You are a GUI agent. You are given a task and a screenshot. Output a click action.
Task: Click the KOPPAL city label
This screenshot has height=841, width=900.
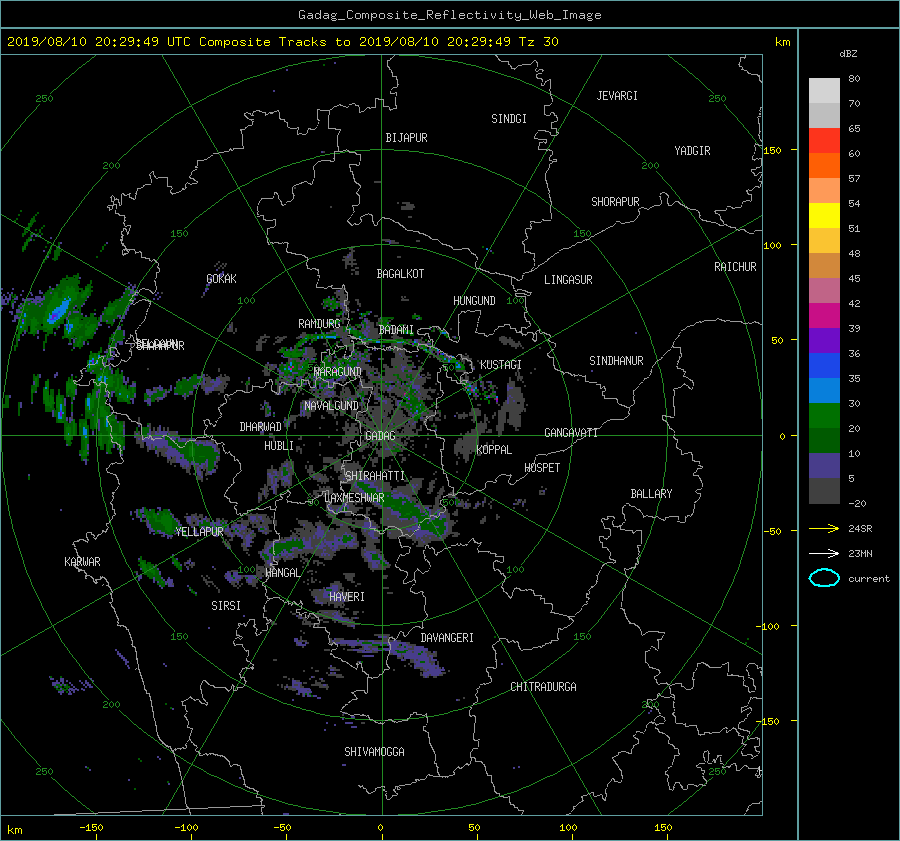[494, 450]
